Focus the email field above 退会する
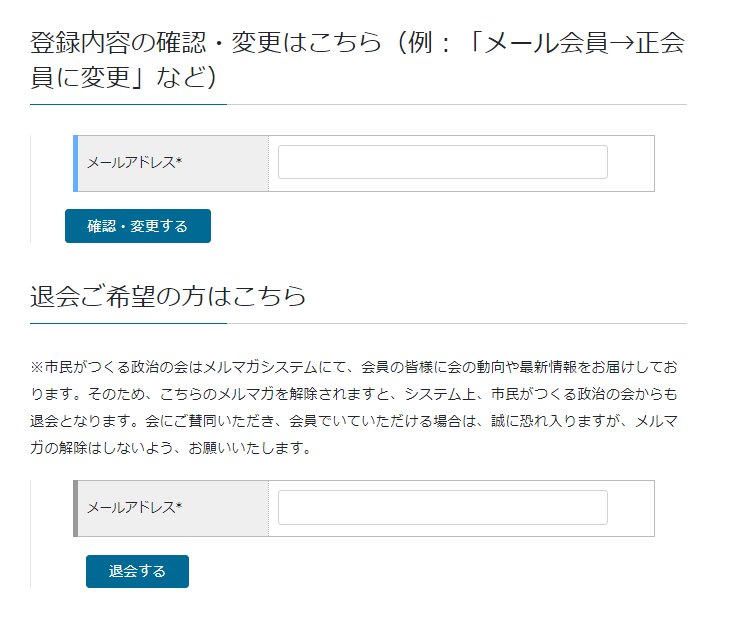 click(x=443, y=507)
